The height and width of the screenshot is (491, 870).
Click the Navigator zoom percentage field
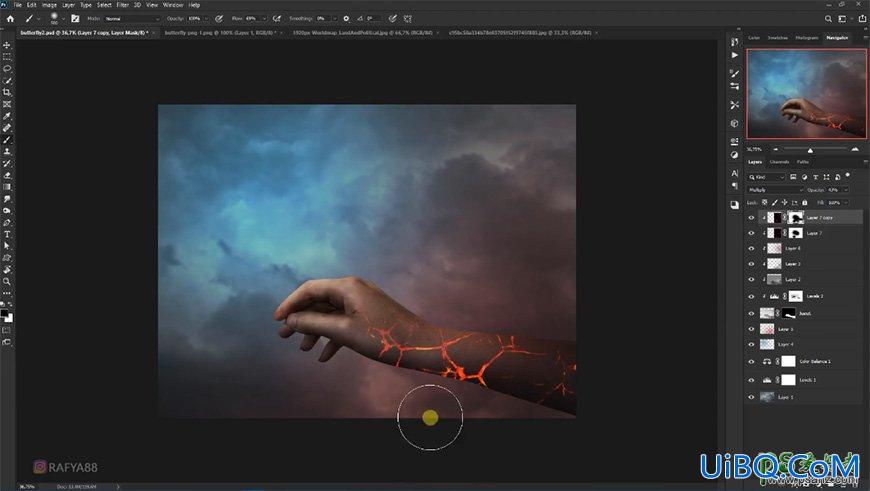coord(754,149)
